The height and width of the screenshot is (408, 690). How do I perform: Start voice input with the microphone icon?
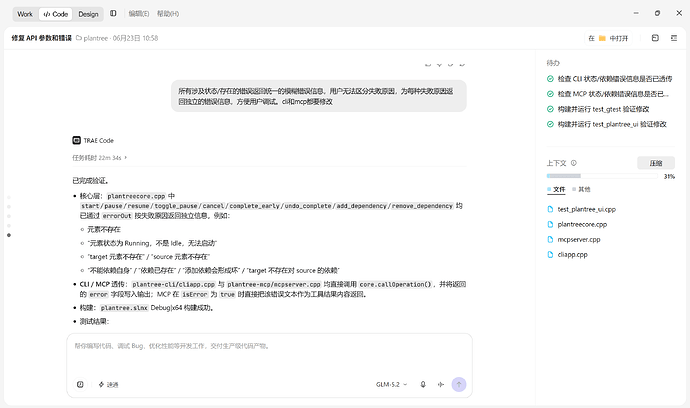tap(423, 384)
